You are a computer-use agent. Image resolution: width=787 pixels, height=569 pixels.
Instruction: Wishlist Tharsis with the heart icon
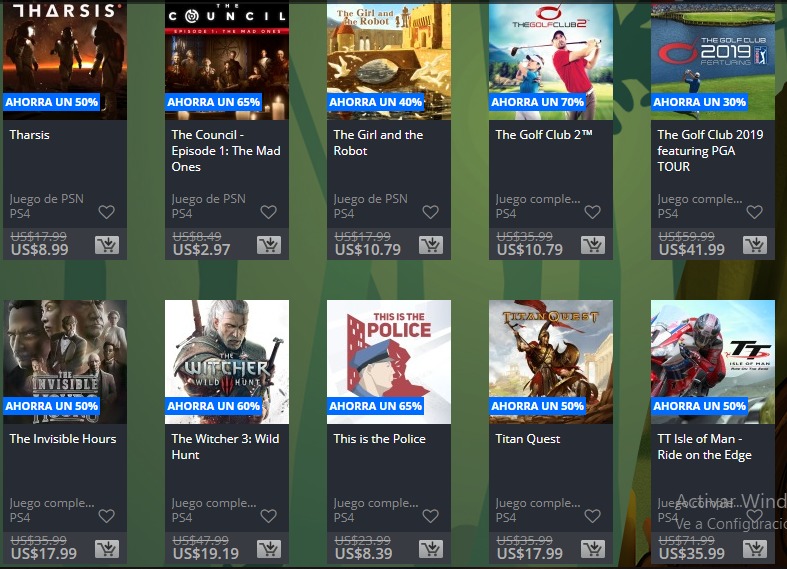tap(107, 212)
